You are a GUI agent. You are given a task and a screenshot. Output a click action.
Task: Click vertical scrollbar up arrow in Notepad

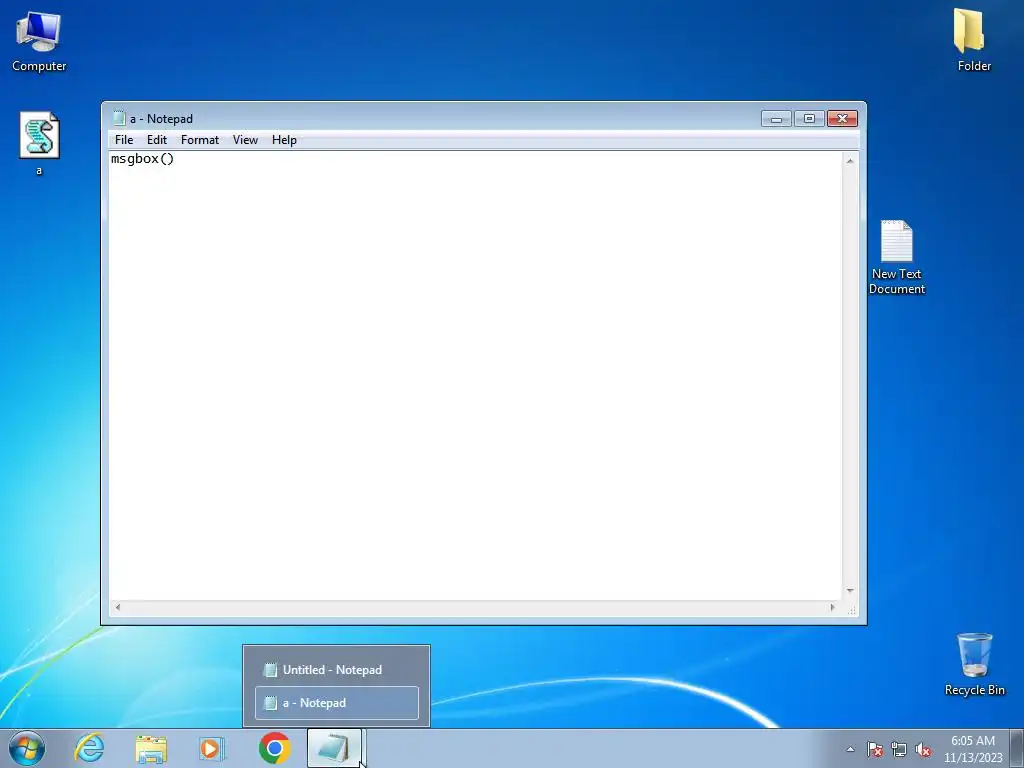click(850, 161)
